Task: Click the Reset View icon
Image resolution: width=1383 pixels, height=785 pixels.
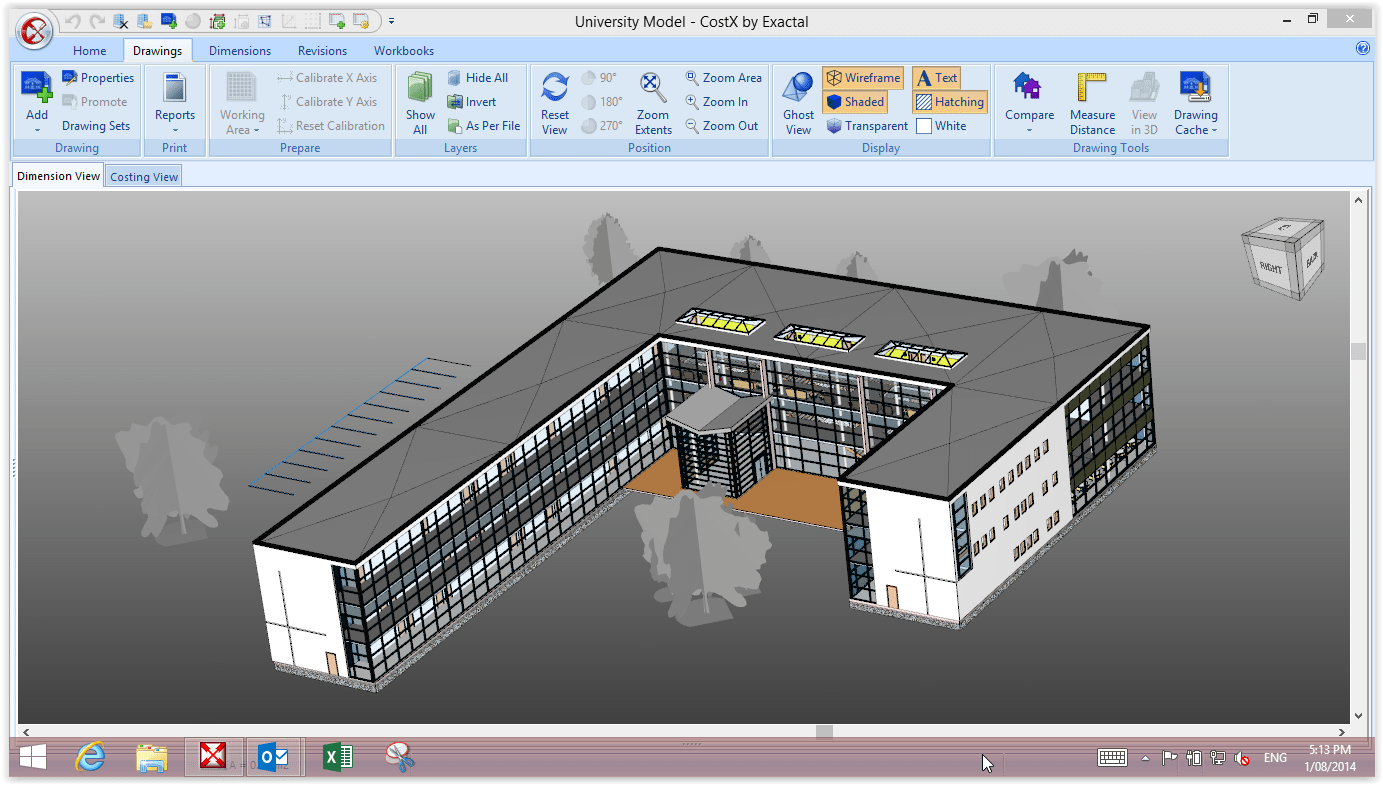Action: coord(555,87)
